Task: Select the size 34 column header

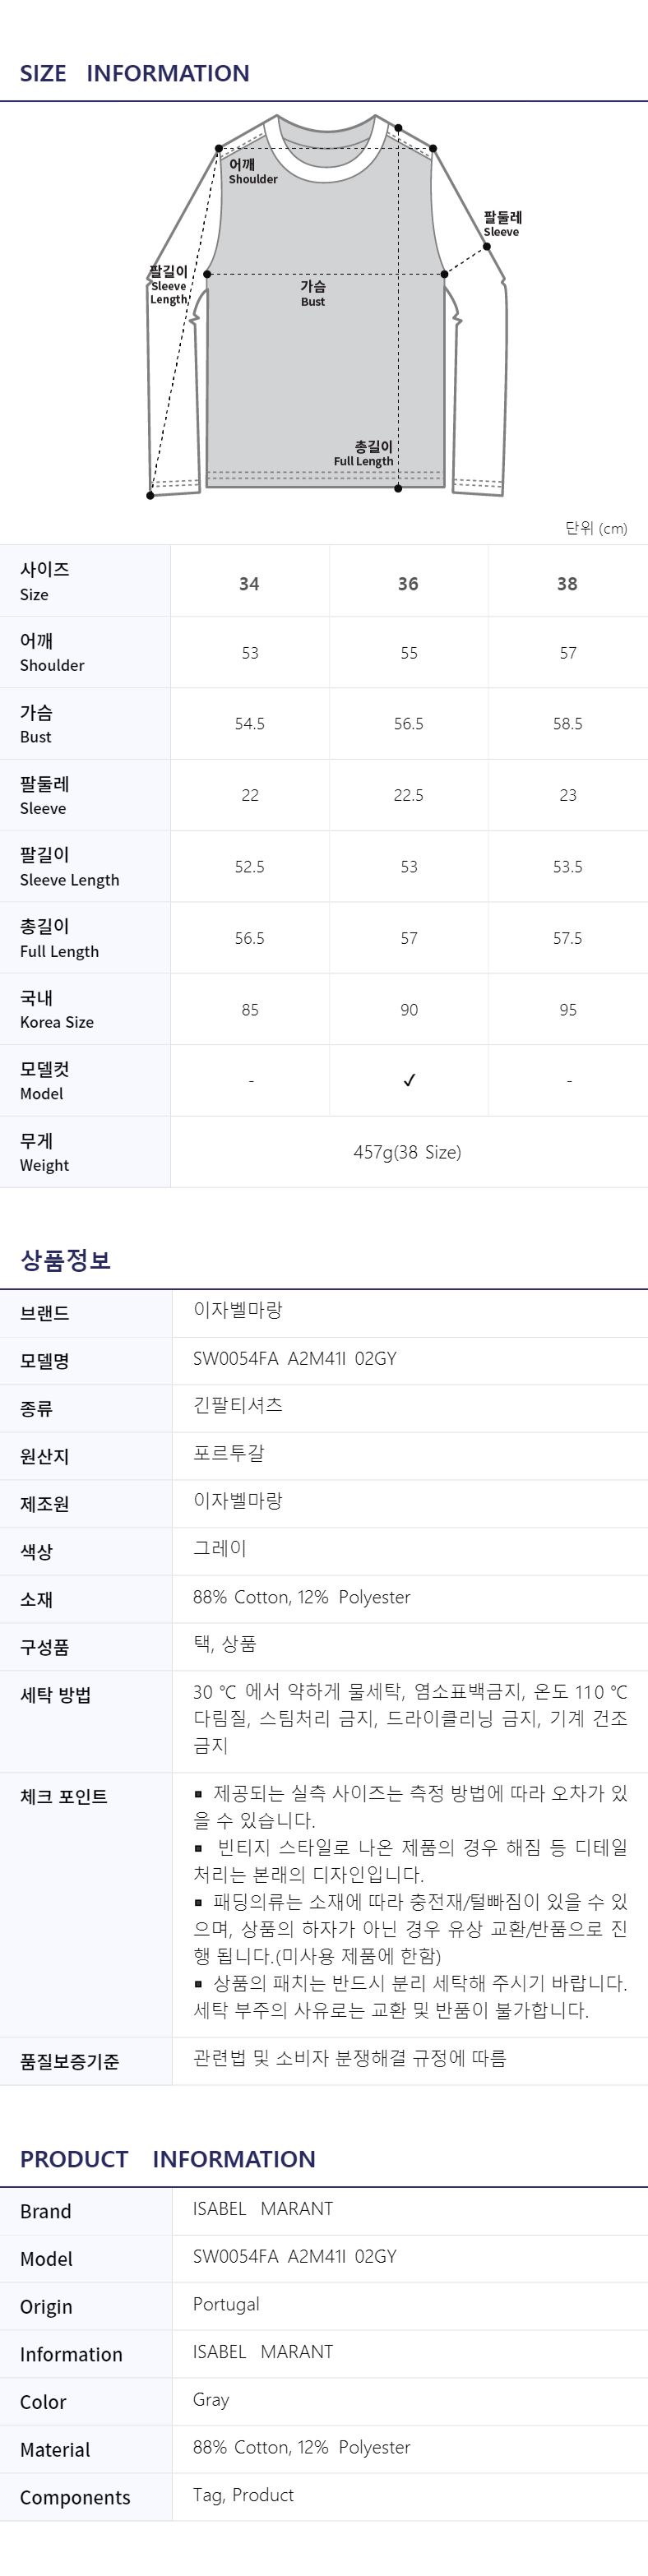Action: 249,583
